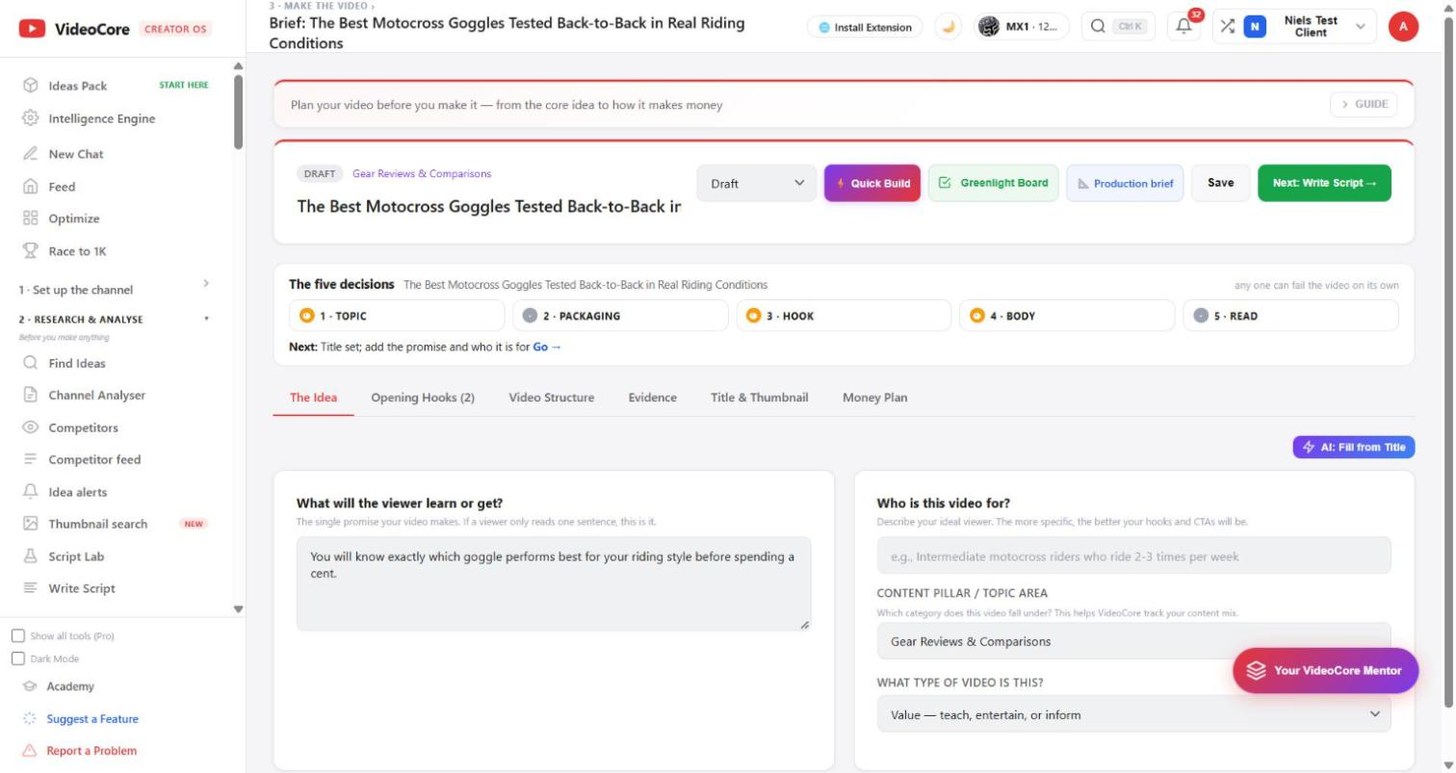Click the Competitors eye icon
The image size is (1456, 773).
(30, 427)
